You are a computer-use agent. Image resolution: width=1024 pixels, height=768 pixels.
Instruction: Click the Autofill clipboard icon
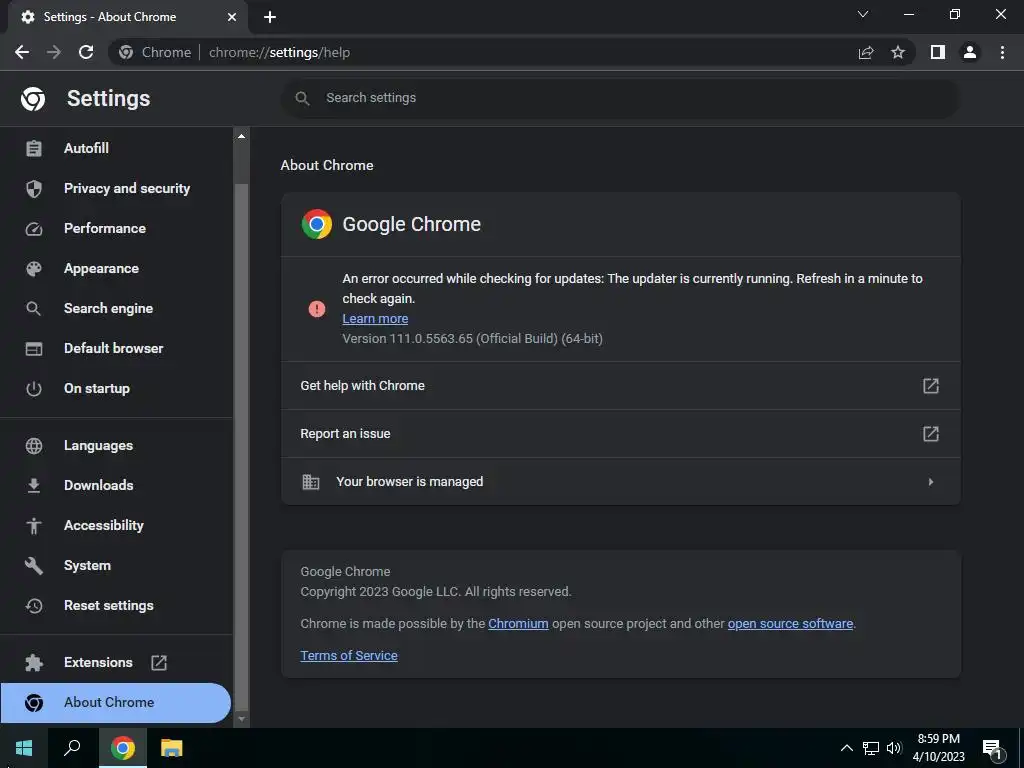[x=33, y=149]
